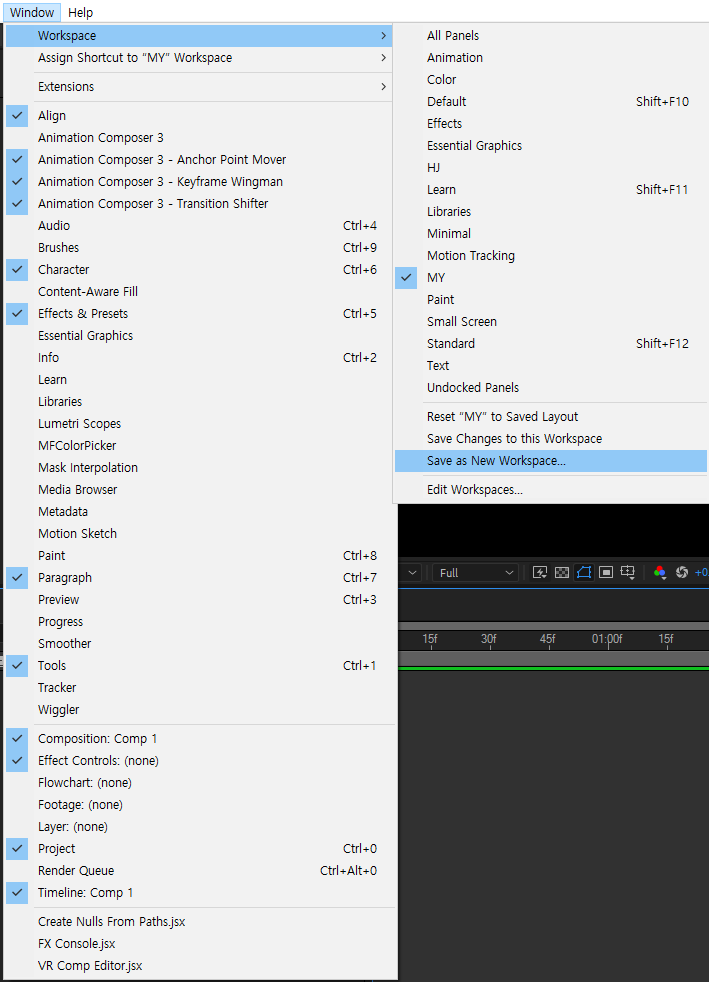Click the 45f mark on the time ruler

coord(547,639)
